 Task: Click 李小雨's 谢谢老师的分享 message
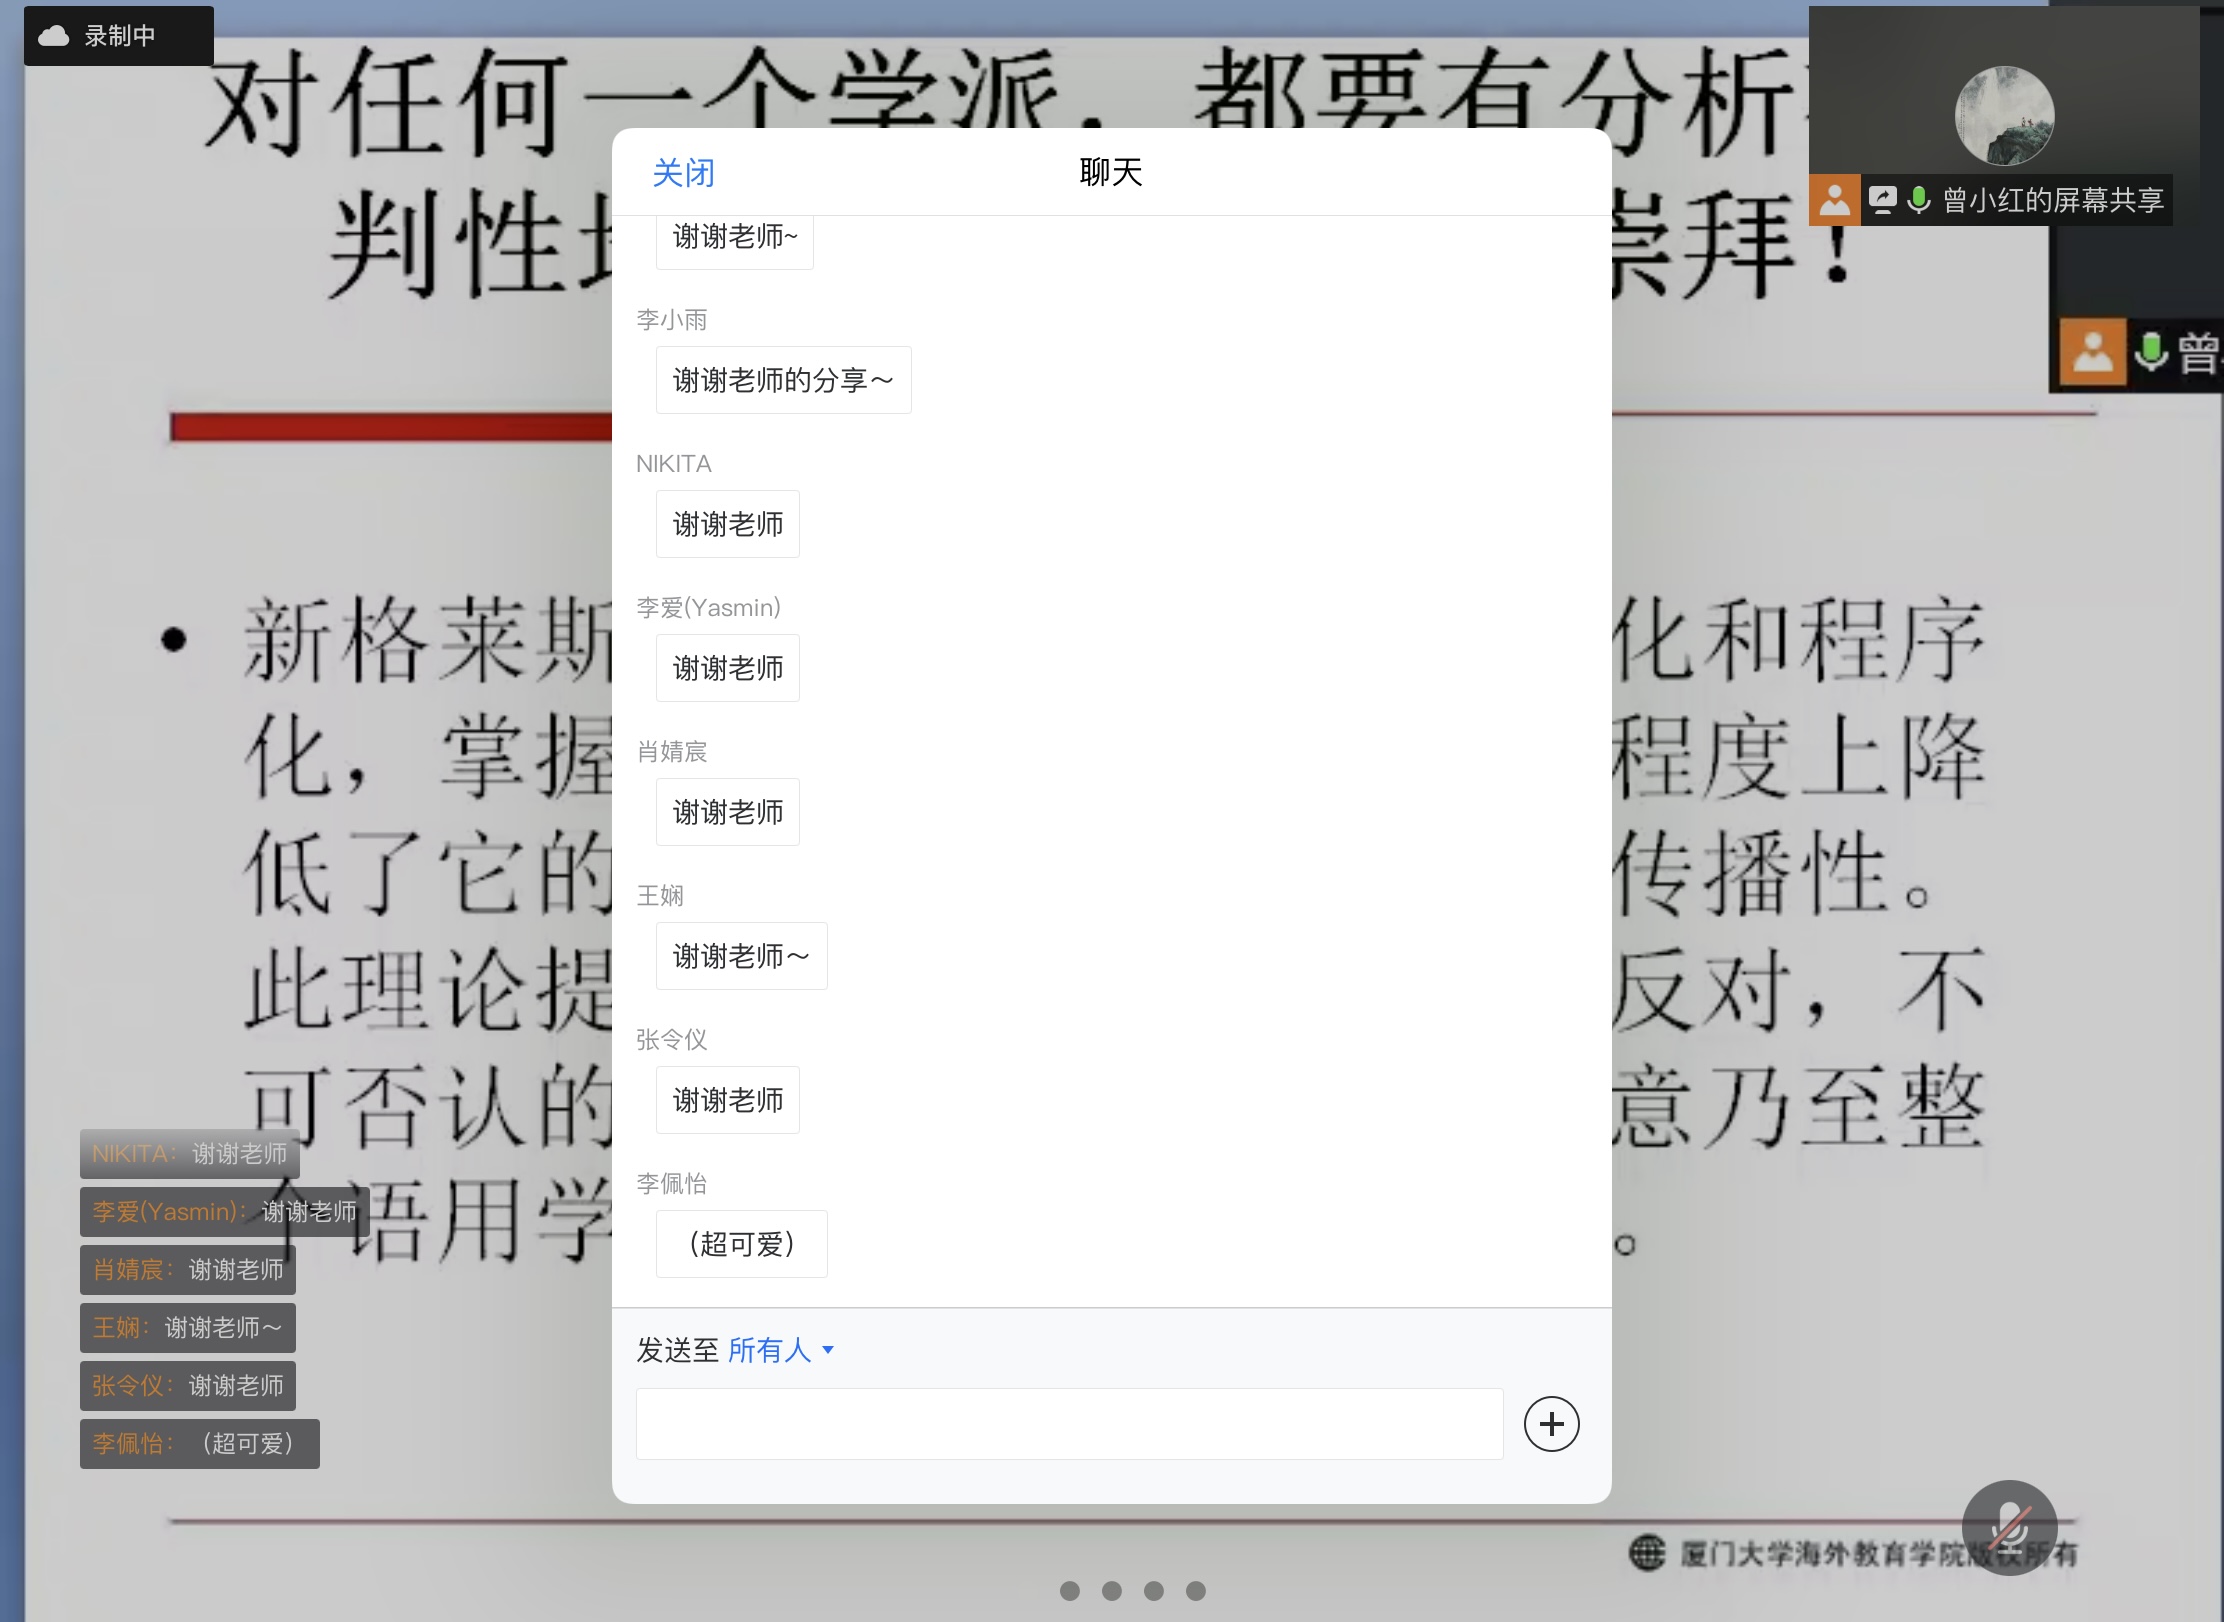click(x=783, y=380)
